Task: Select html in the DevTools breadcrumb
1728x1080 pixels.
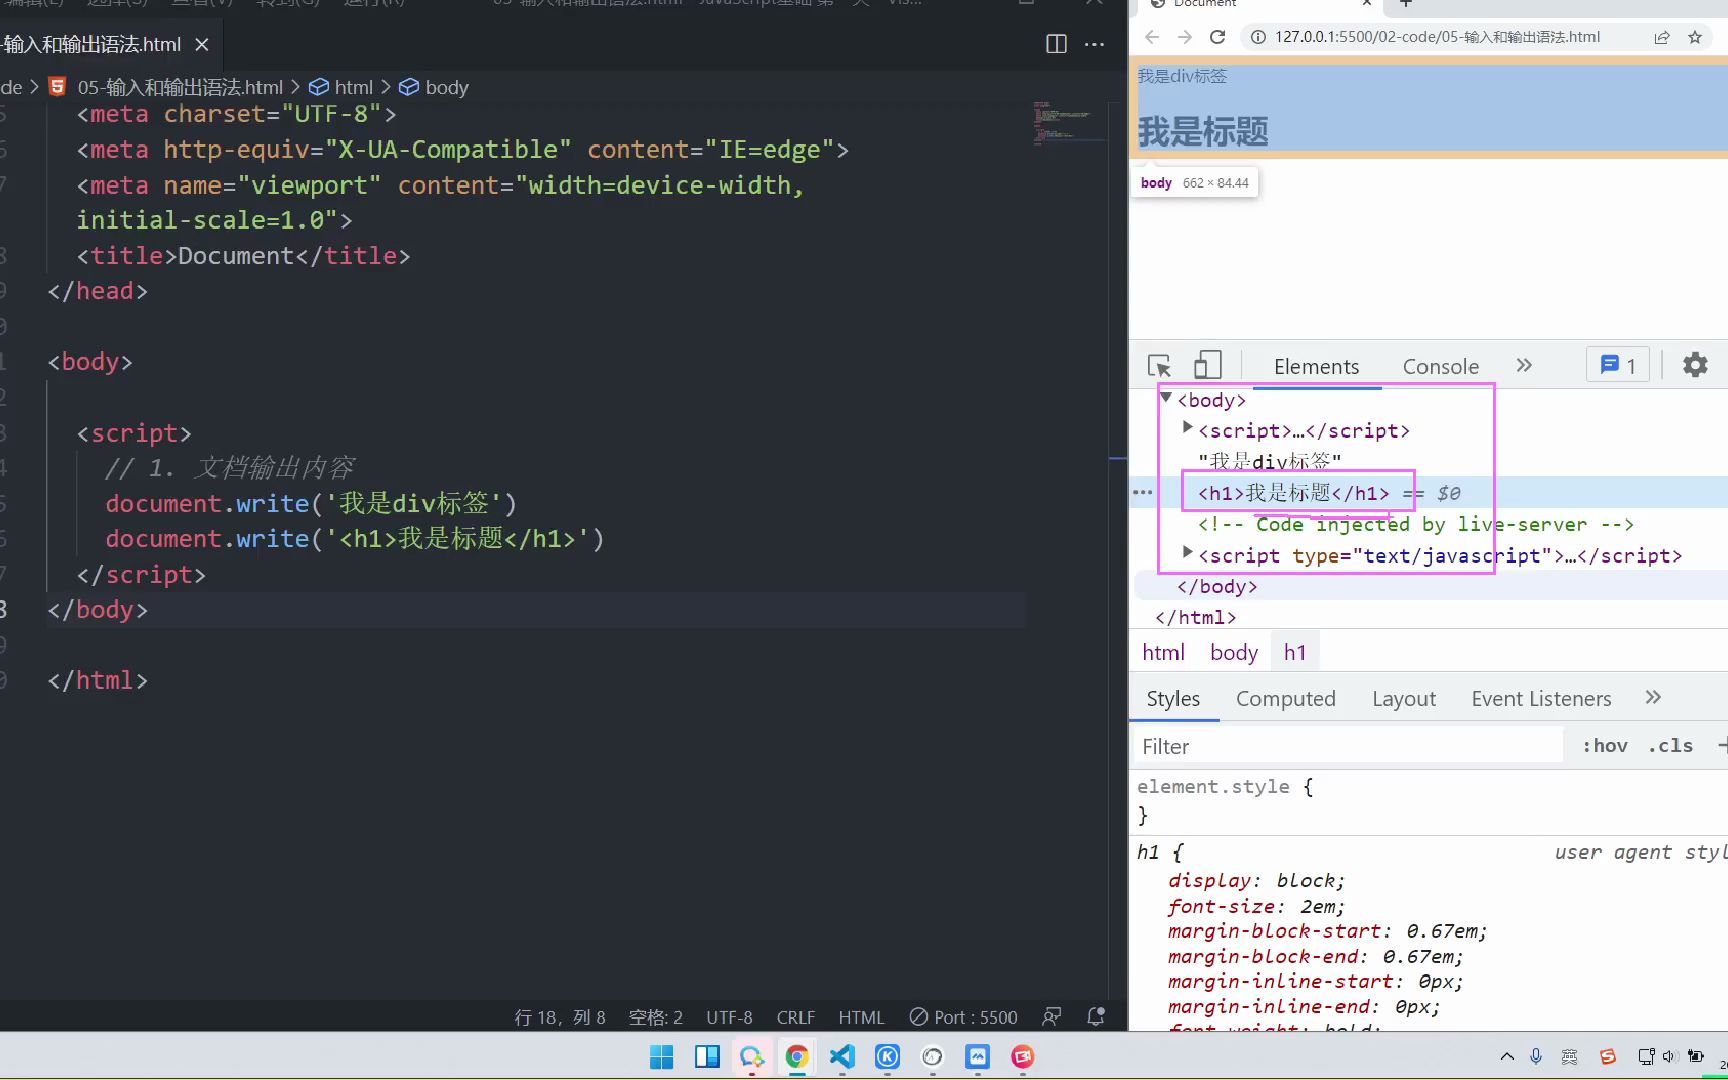Action: pos(1163,653)
